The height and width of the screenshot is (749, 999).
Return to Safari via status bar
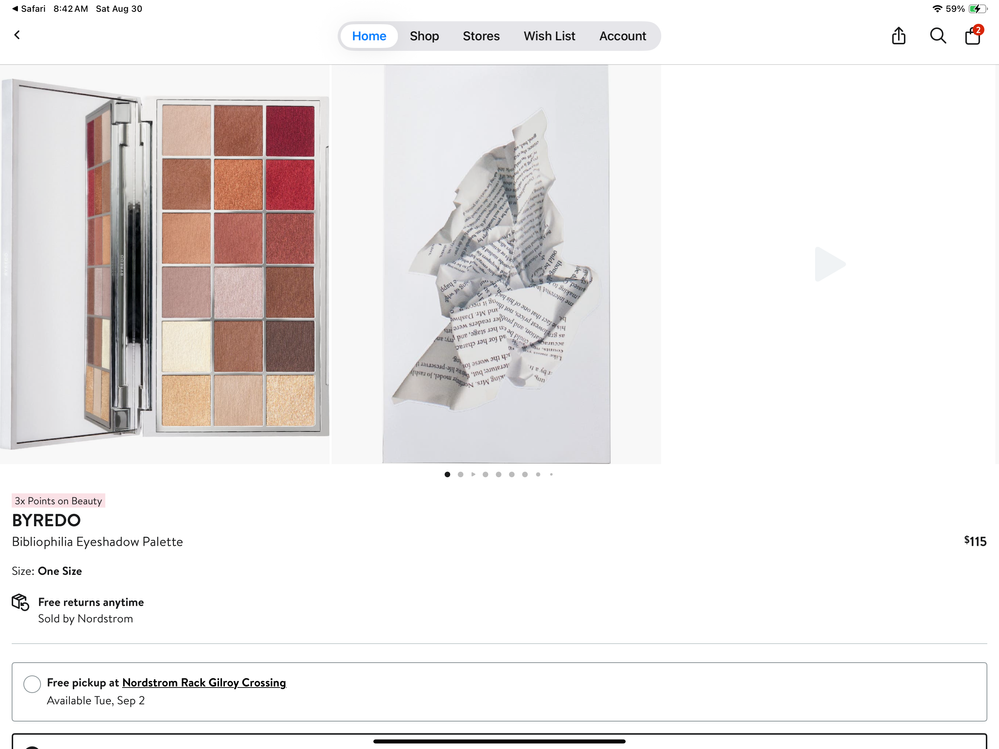click(28, 8)
